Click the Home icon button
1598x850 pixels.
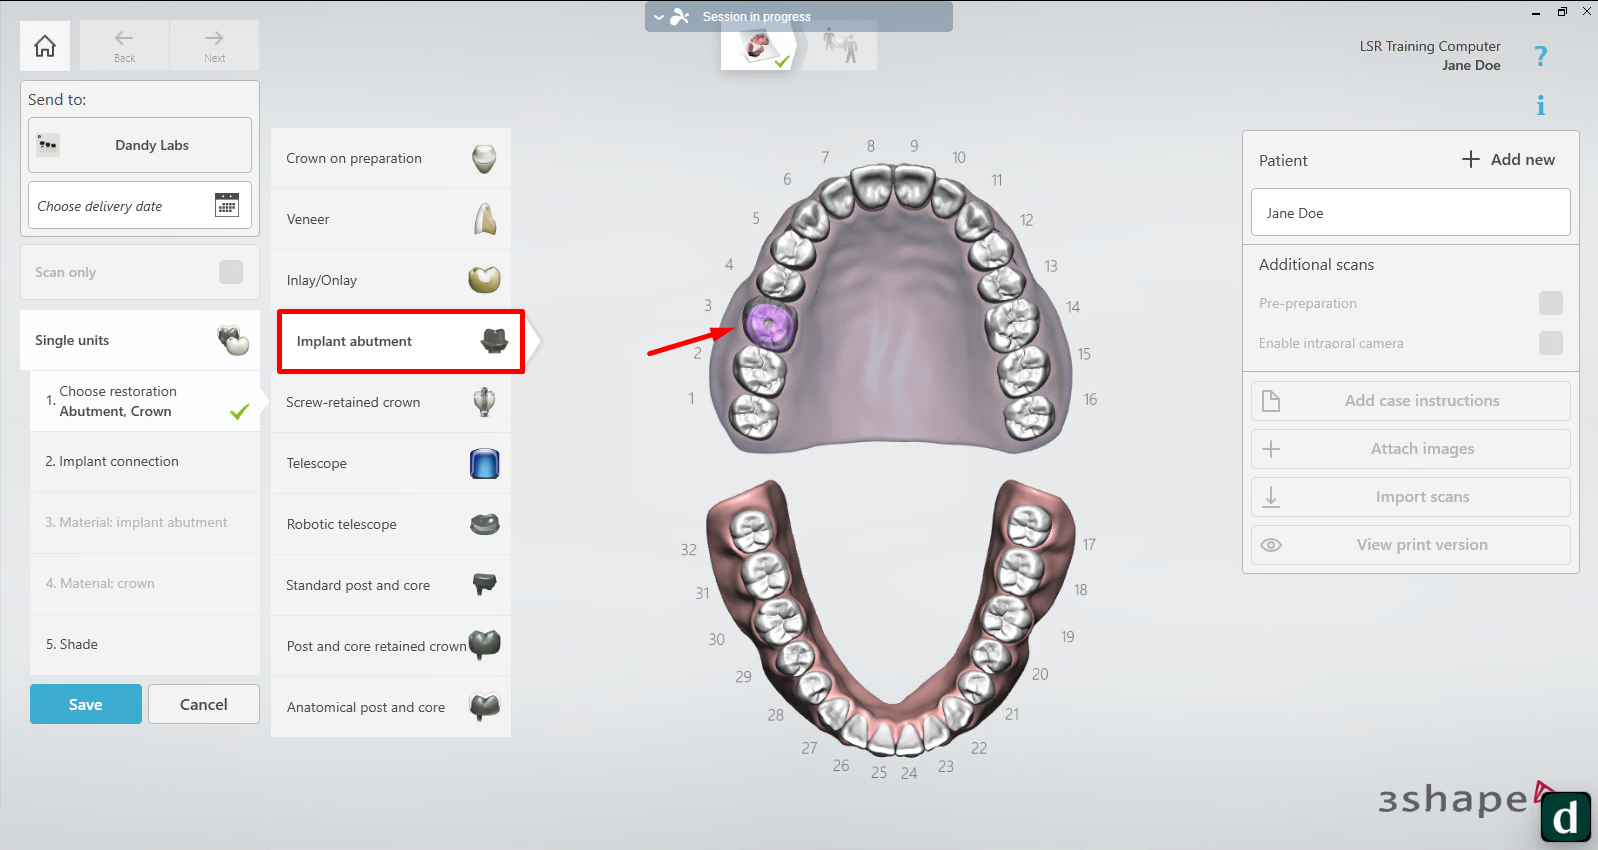45,46
